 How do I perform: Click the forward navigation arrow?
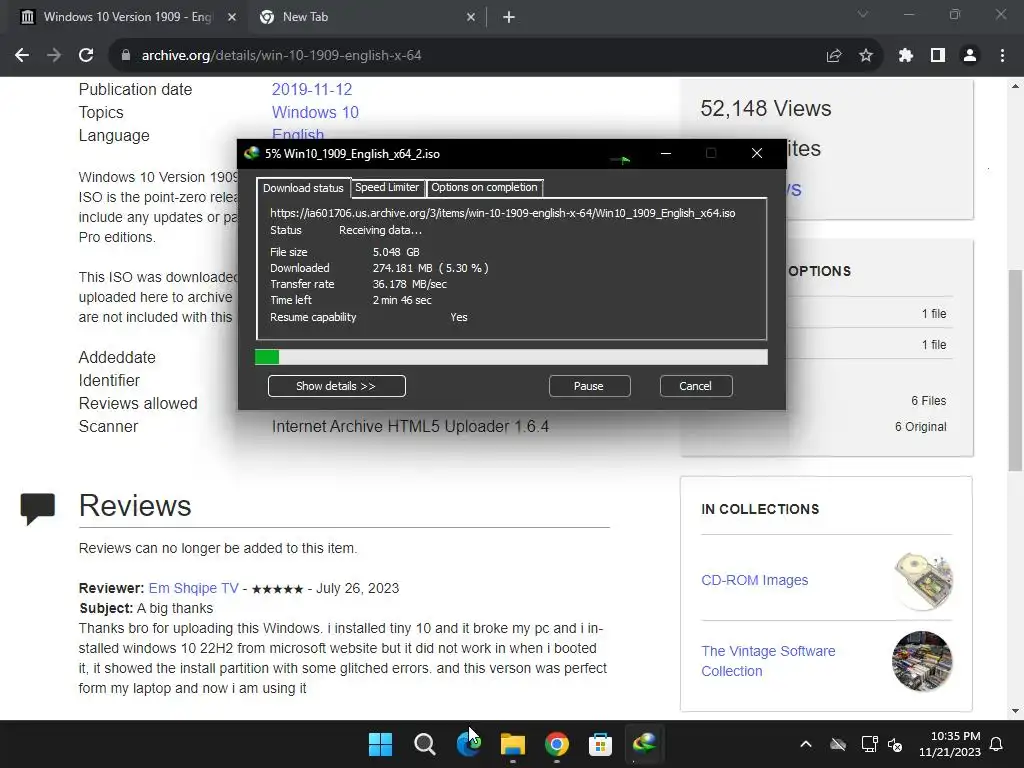pyautogui.click(x=54, y=56)
